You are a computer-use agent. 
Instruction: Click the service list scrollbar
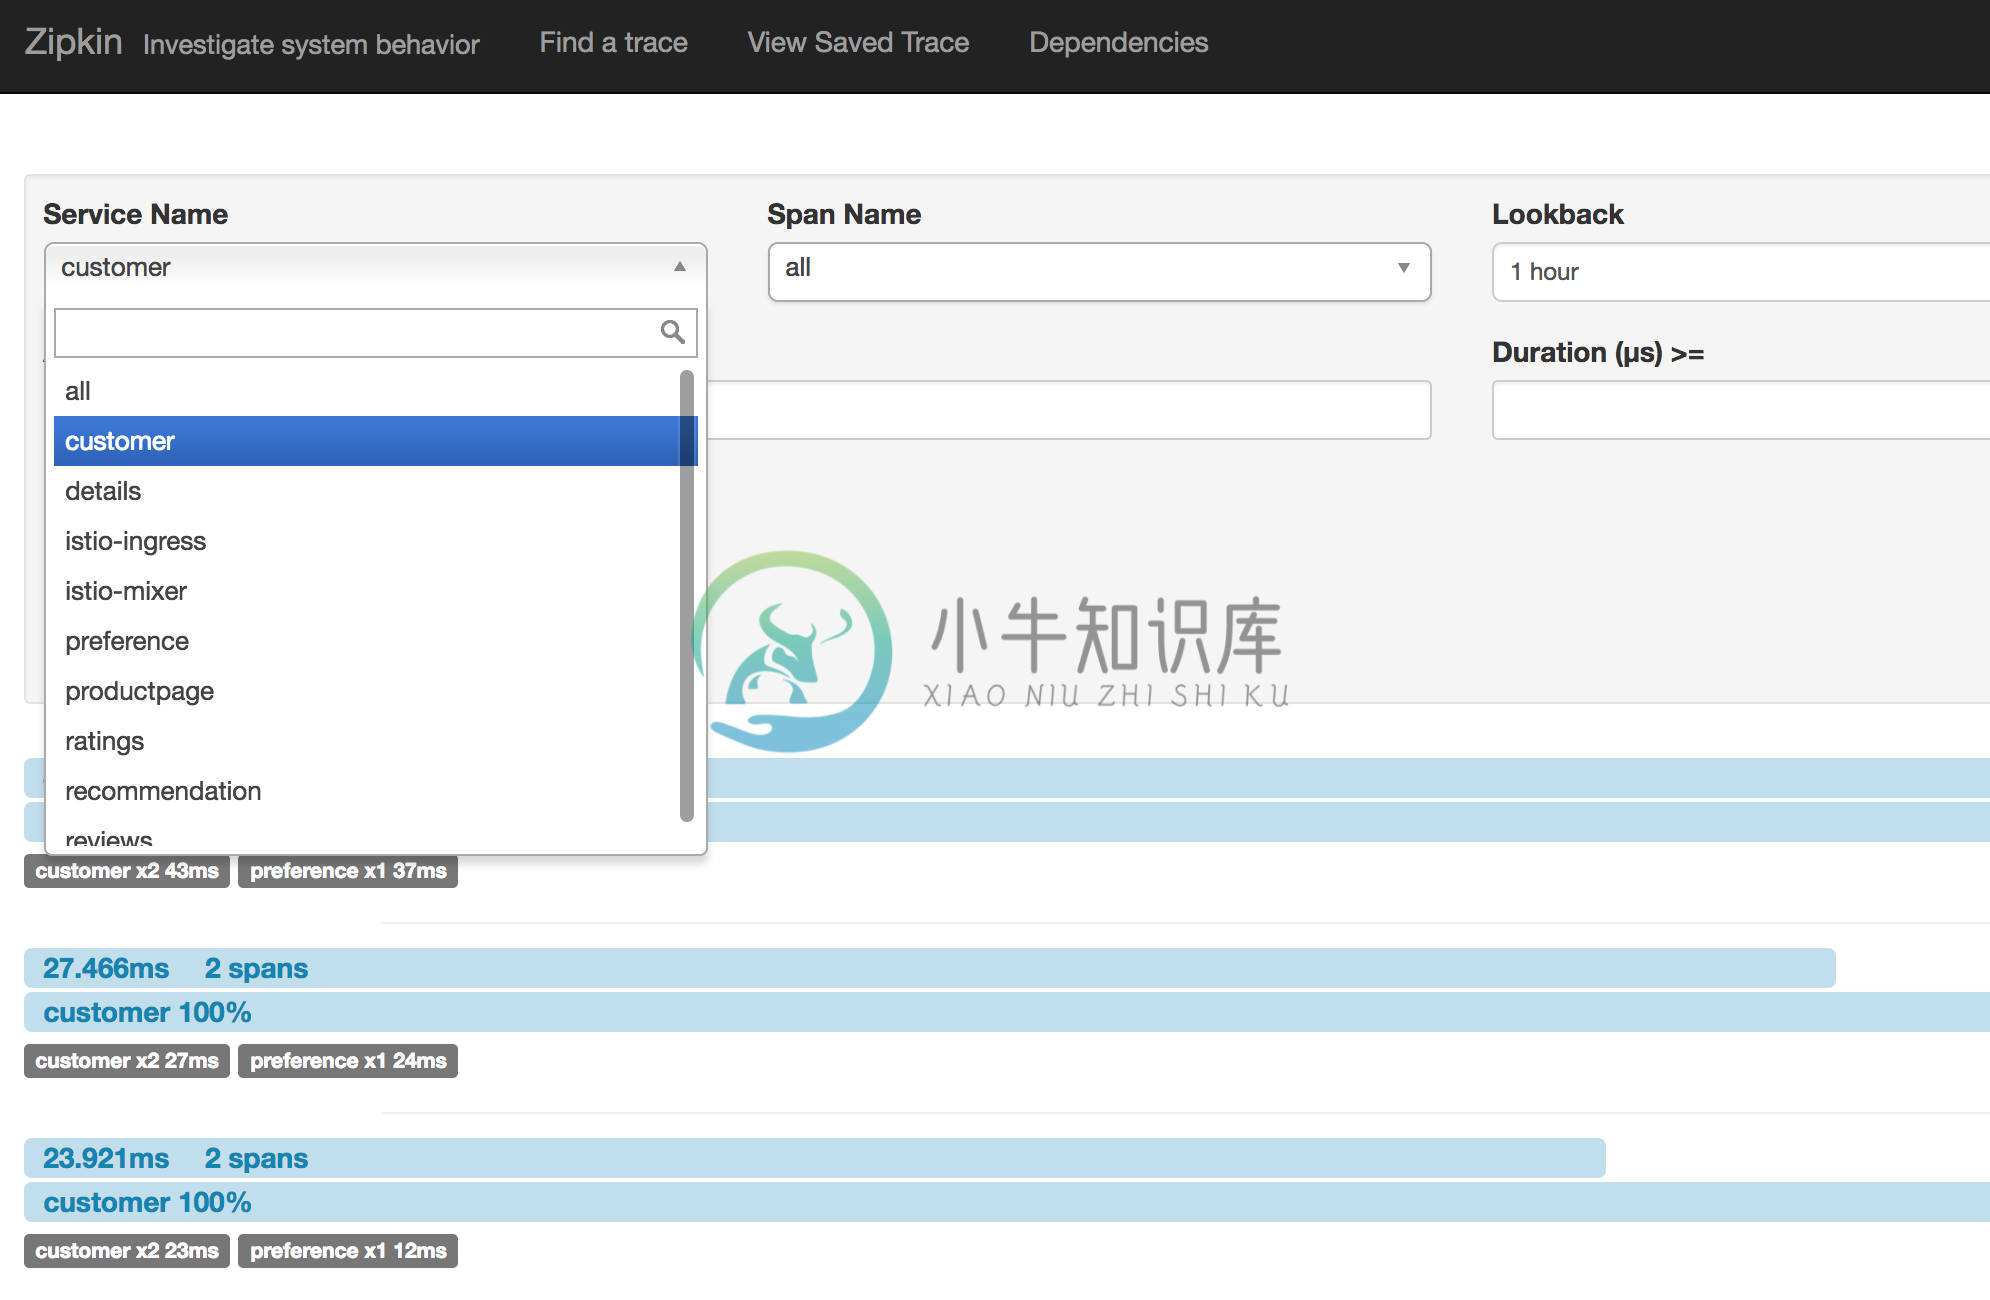[687, 595]
